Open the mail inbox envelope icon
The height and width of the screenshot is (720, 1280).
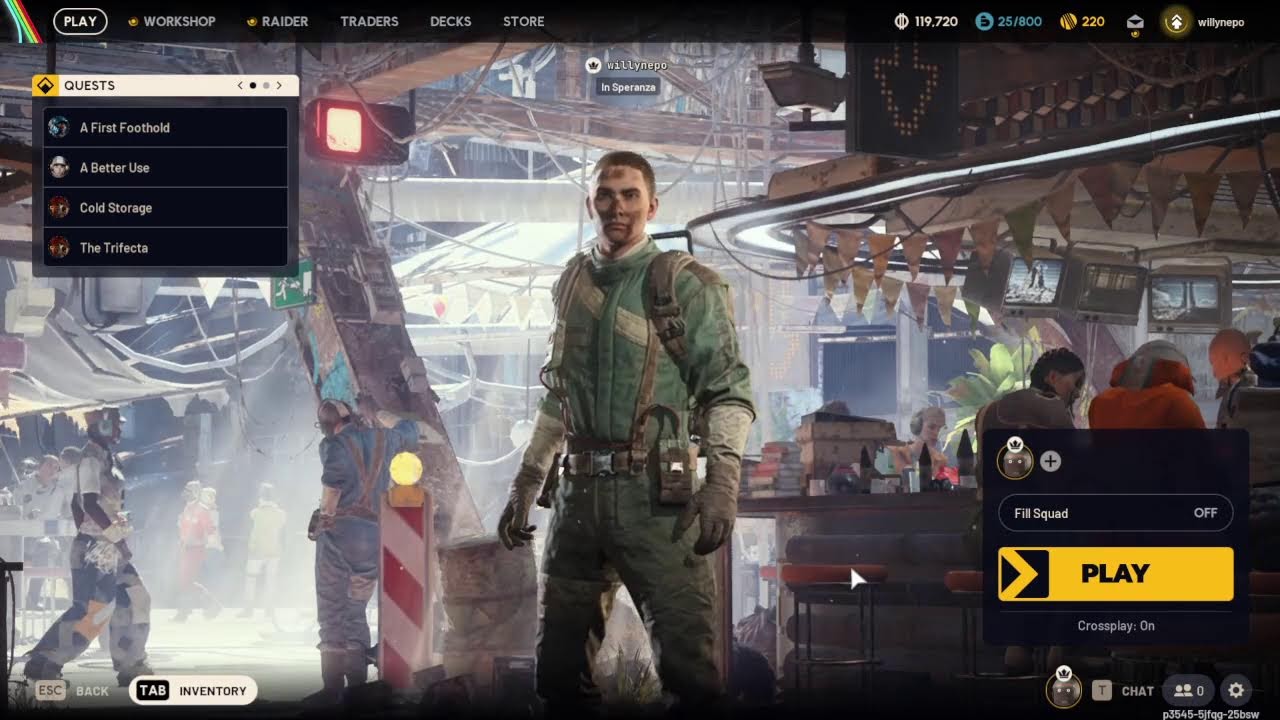tap(1135, 21)
